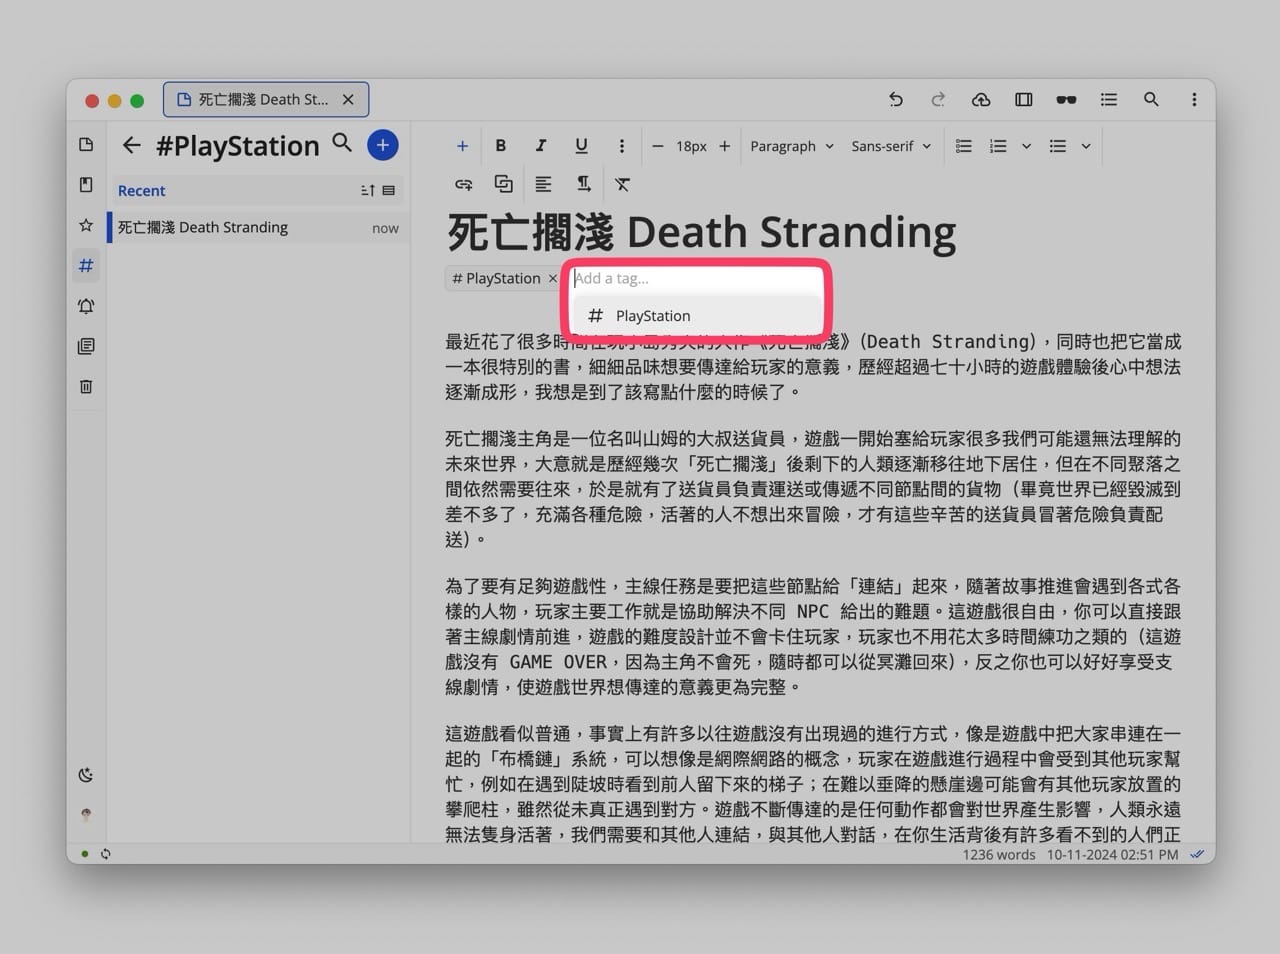
Task: Create a new note with the blue plus button
Action: [x=382, y=145]
